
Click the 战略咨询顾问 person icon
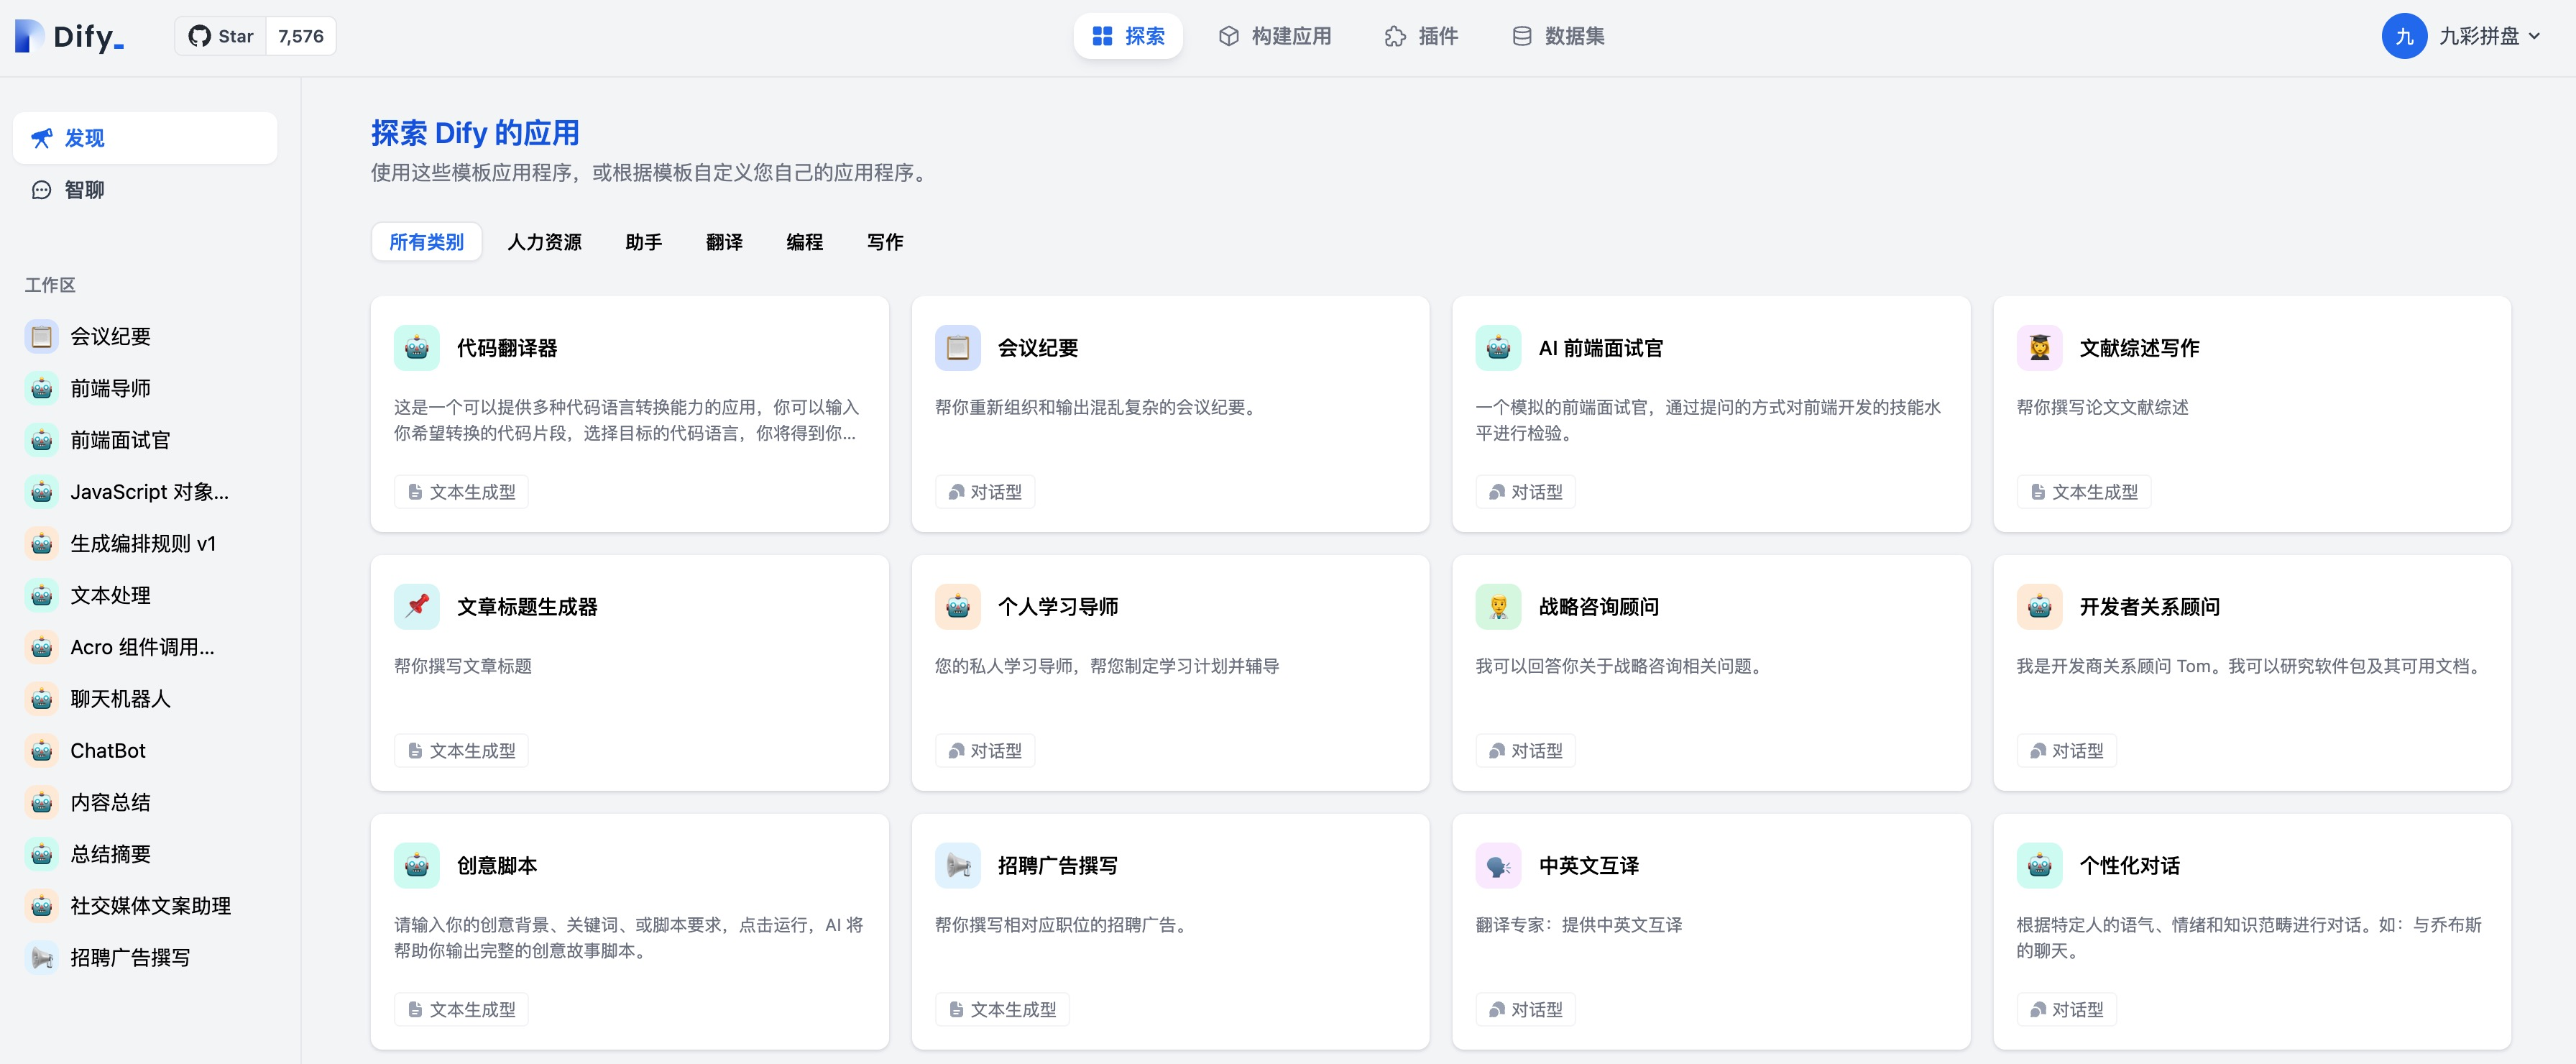coord(1498,606)
